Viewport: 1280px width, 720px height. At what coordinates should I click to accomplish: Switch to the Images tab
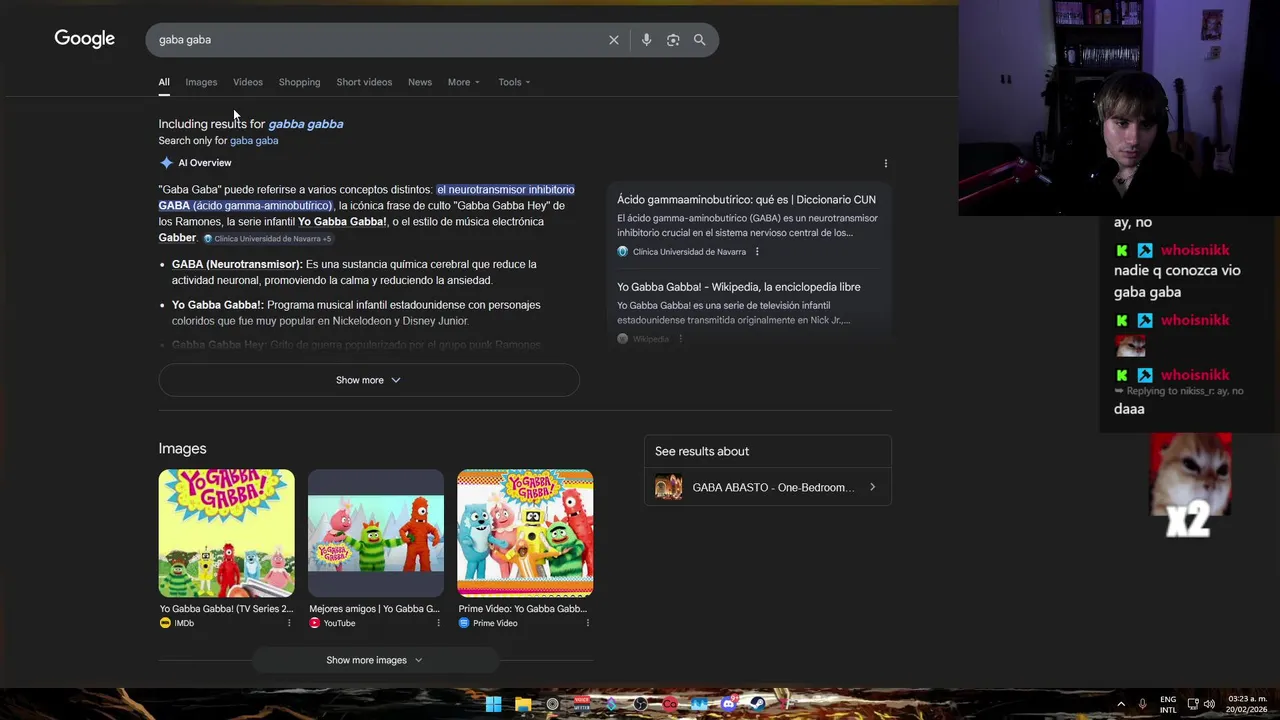pyautogui.click(x=201, y=82)
